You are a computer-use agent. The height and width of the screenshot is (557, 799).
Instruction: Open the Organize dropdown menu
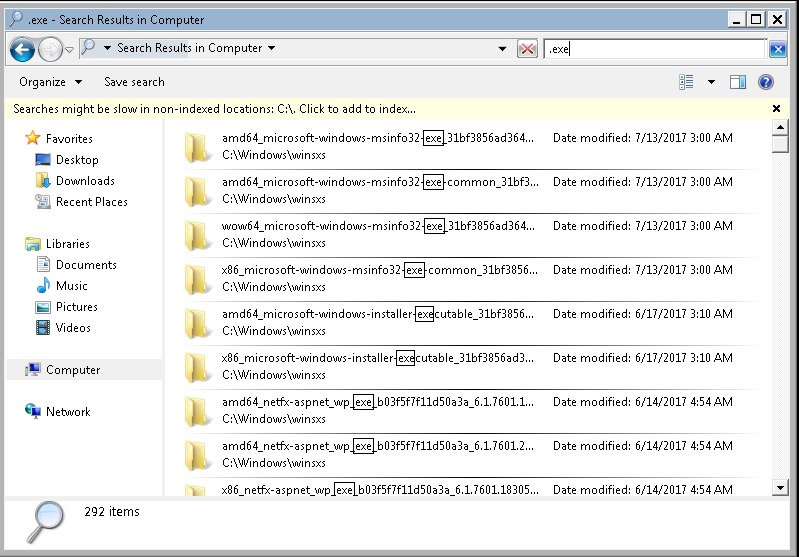tap(50, 82)
